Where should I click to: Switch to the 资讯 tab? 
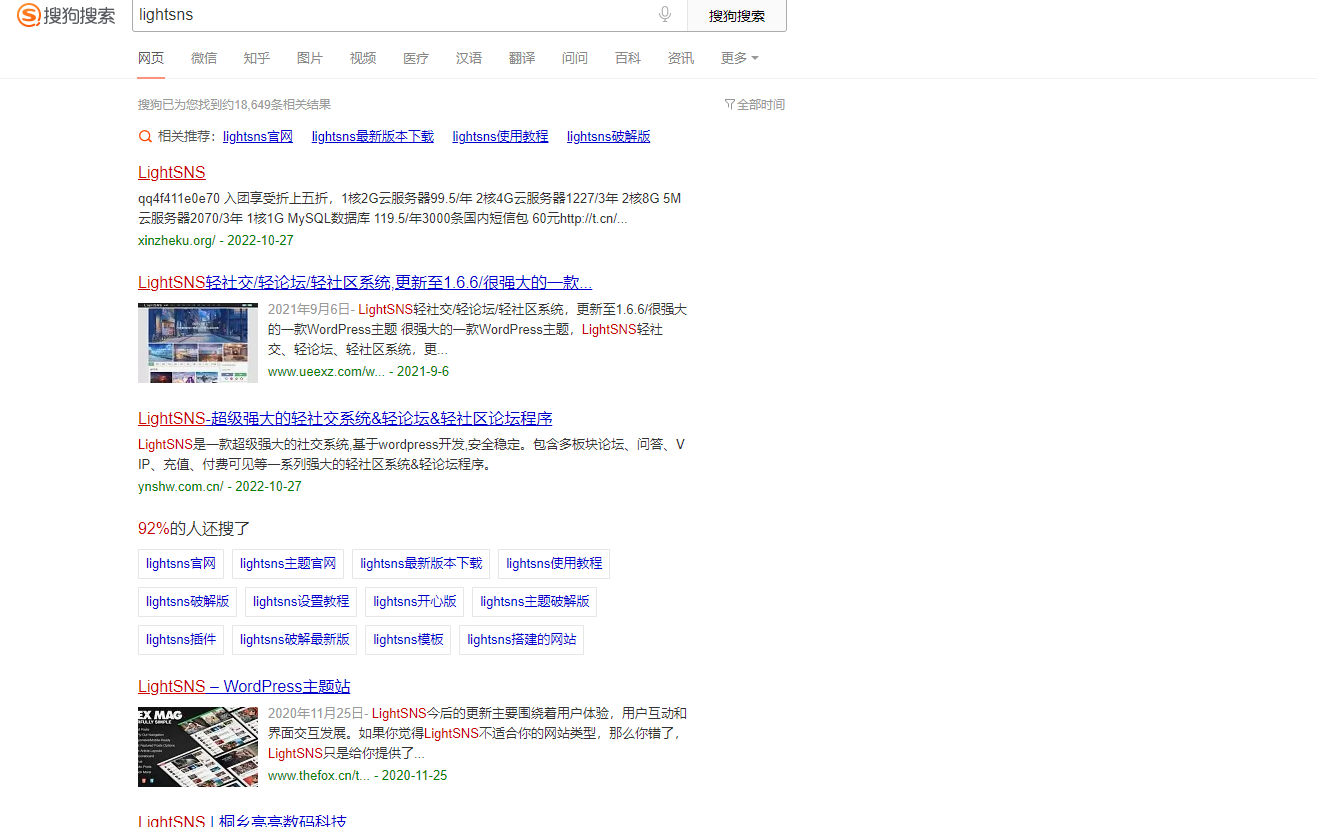point(681,58)
